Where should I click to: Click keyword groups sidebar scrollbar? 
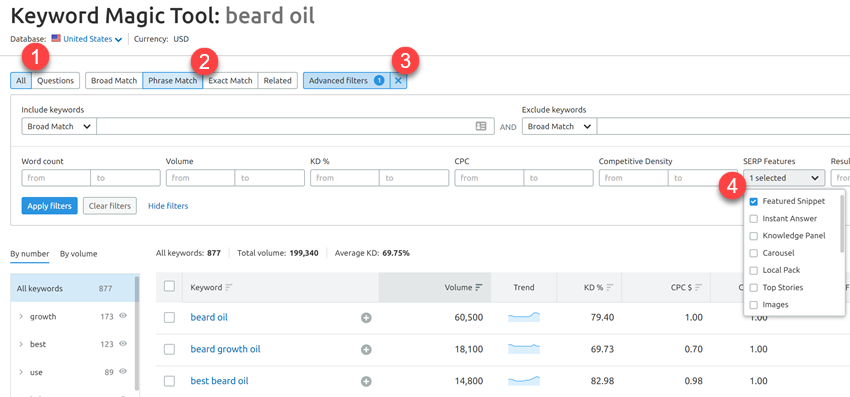137,333
